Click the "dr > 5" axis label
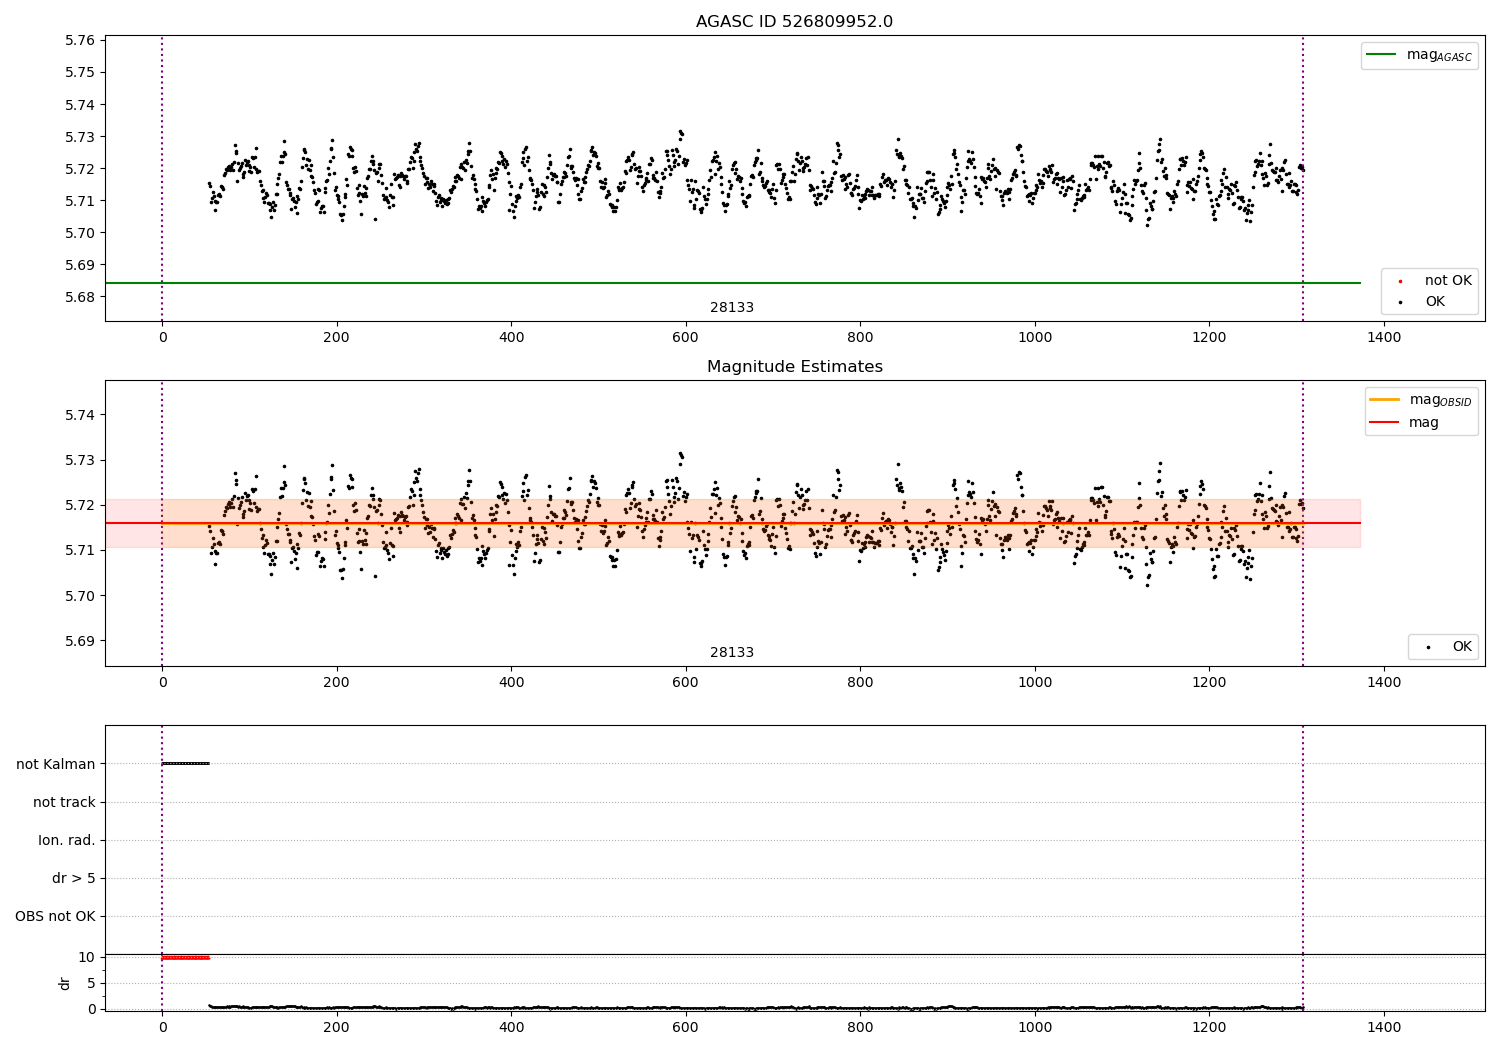This screenshot has width=1500, height=1050. [74, 879]
